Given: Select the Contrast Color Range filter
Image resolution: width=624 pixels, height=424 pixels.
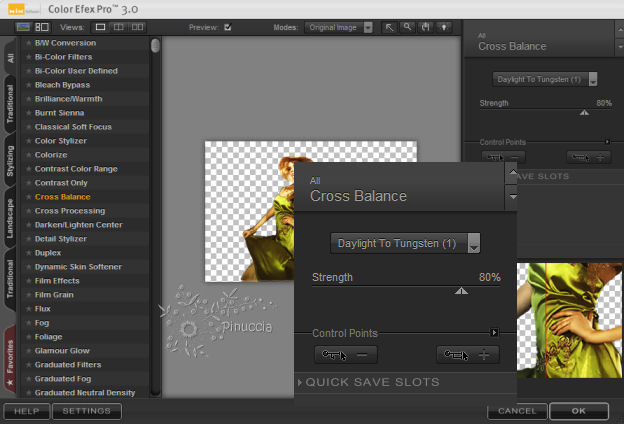Looking at the screenshot, I should (x=76, y=169).
